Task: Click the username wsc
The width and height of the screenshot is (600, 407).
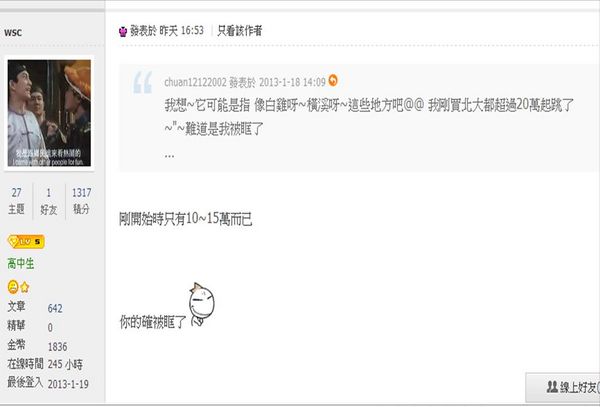Action: pos(13,33)
